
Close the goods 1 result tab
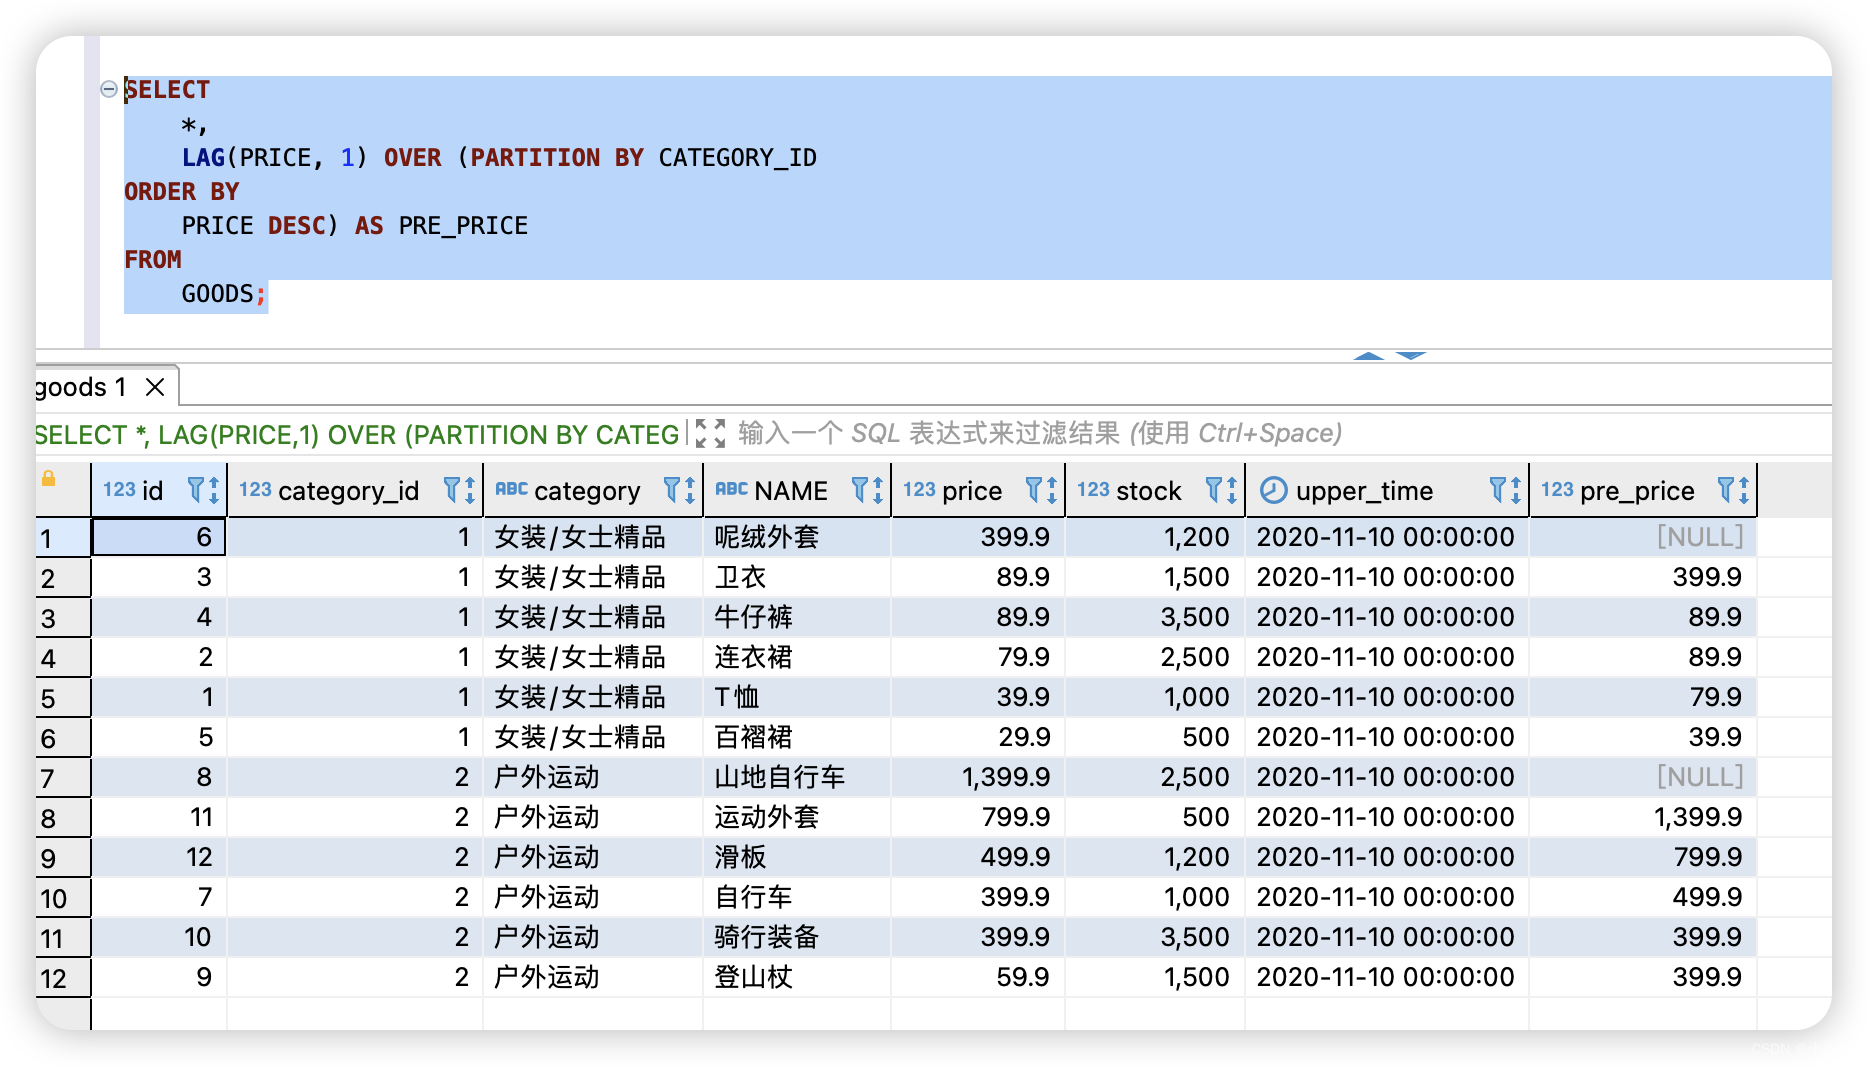point(155,387)
